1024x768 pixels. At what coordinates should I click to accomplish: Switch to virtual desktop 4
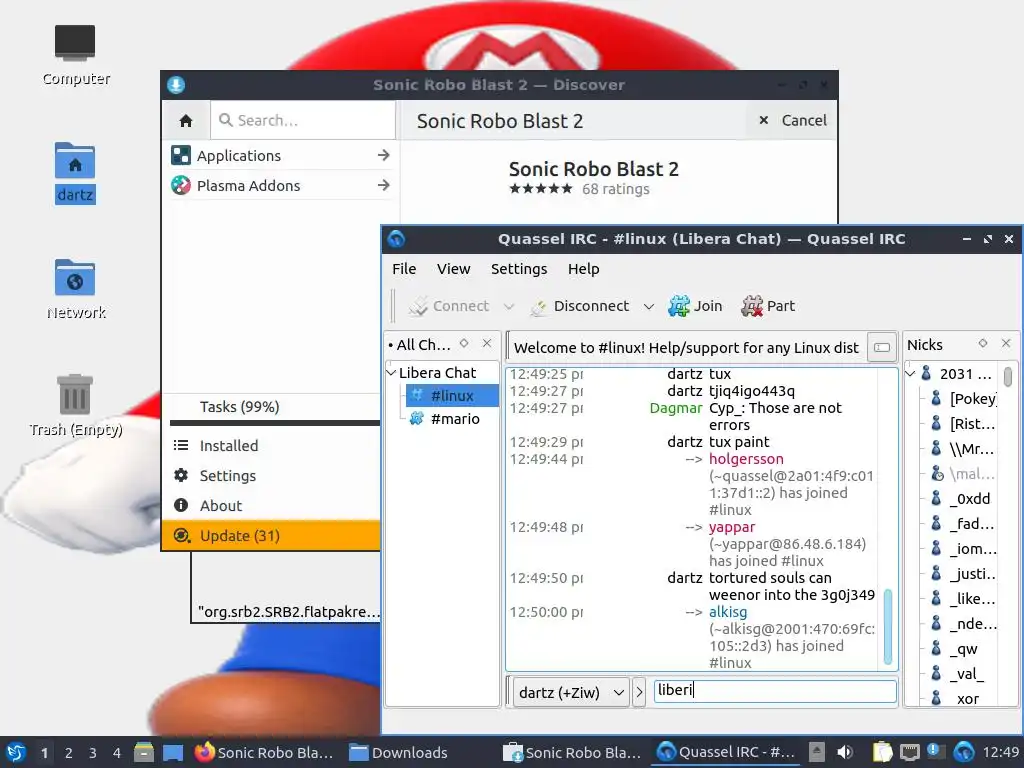(117, 753)
